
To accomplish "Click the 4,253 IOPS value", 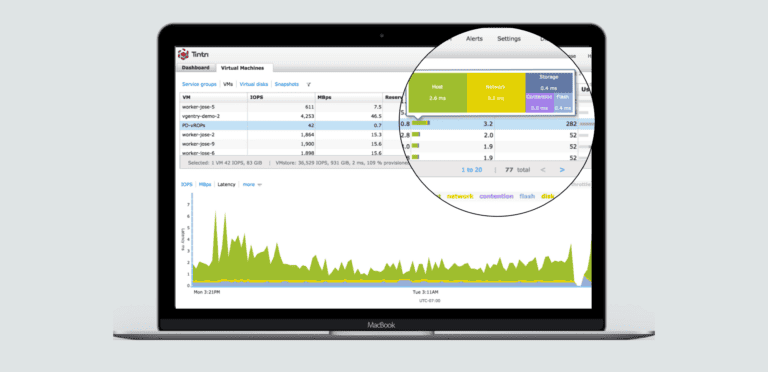I will (x=307, y=116).
